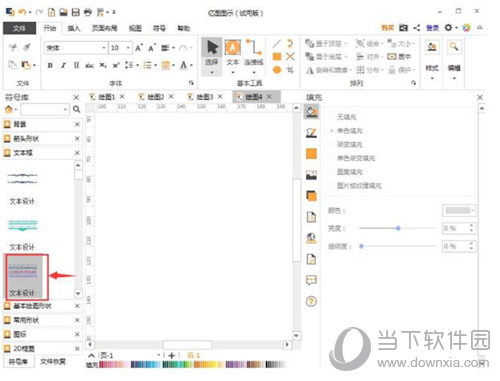Select the 选择 pointer tool
This screenshot has height=381, width=500.
(212, 56)
